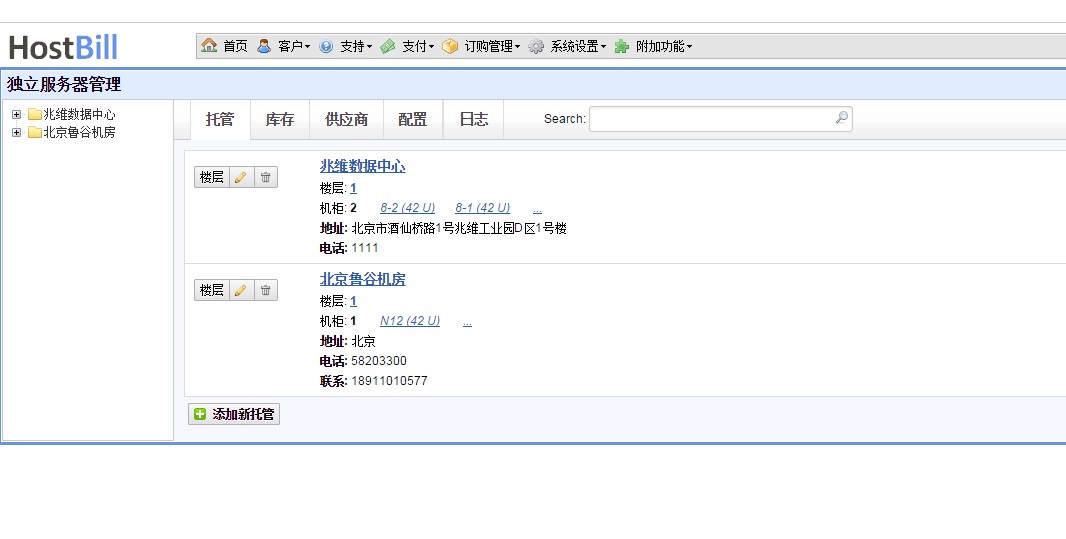Open the 兆维数据中心 heading link
This screenshot has width=1066, height=539.
coord(362,167)
